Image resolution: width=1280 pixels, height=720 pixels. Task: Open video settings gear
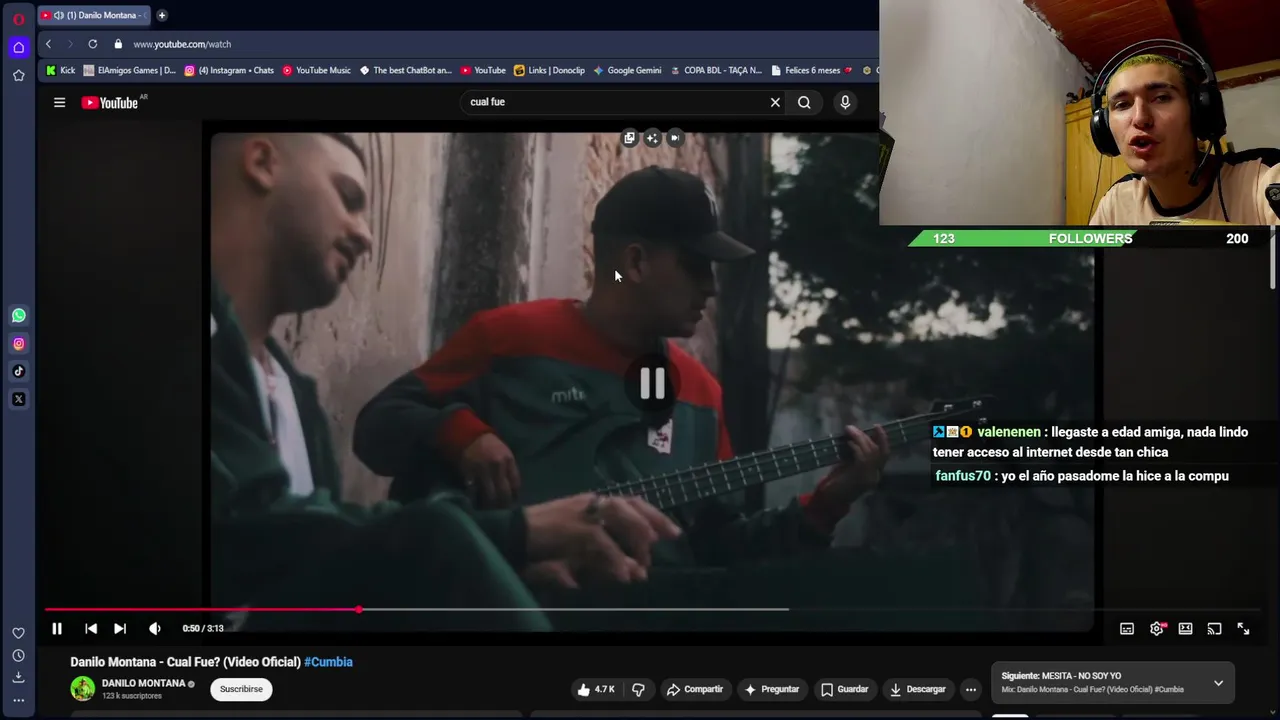[x=1157, y=628]
